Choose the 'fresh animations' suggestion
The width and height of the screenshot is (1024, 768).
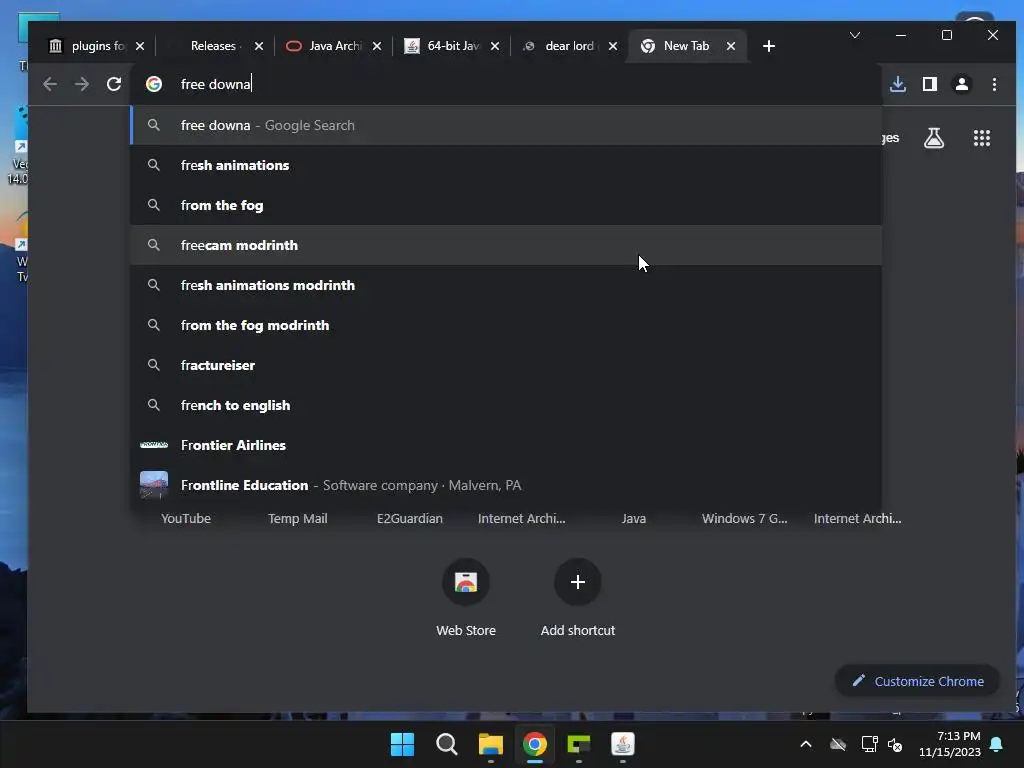[506, 165]
